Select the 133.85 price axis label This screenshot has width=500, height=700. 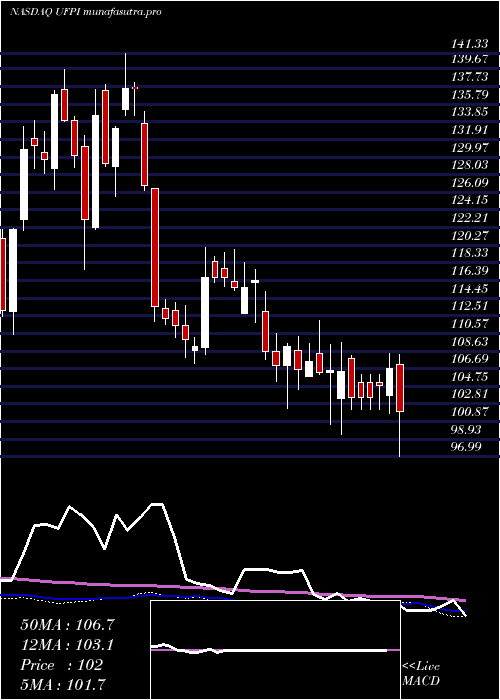470,112
